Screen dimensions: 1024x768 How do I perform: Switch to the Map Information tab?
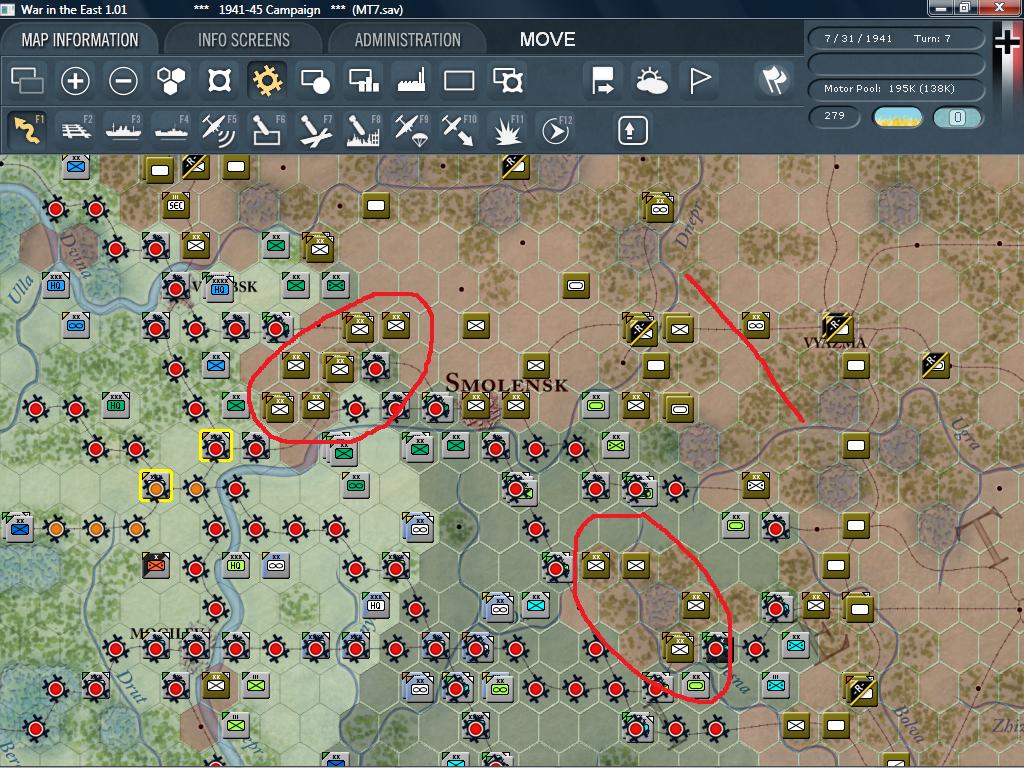[x=80, y=40]
